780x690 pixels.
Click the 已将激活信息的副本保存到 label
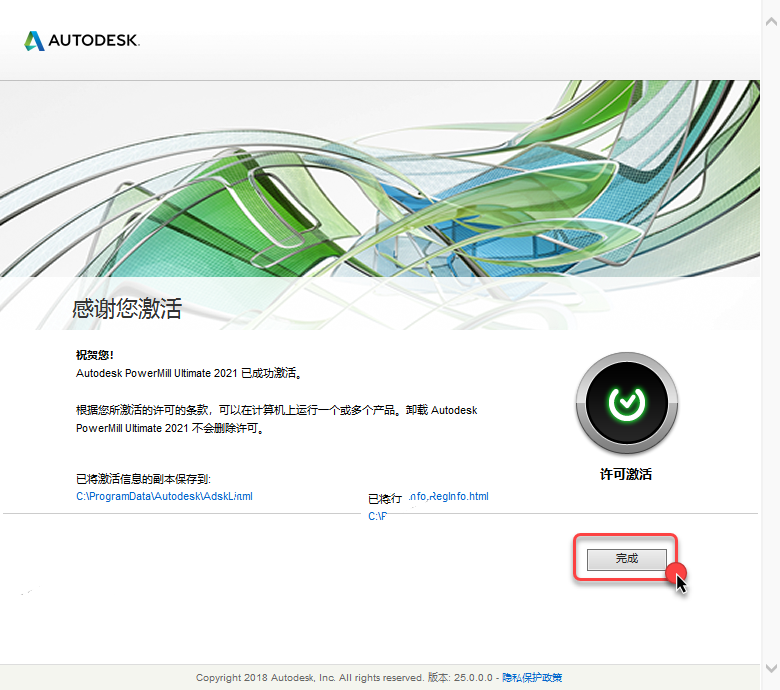coord(143,479)
